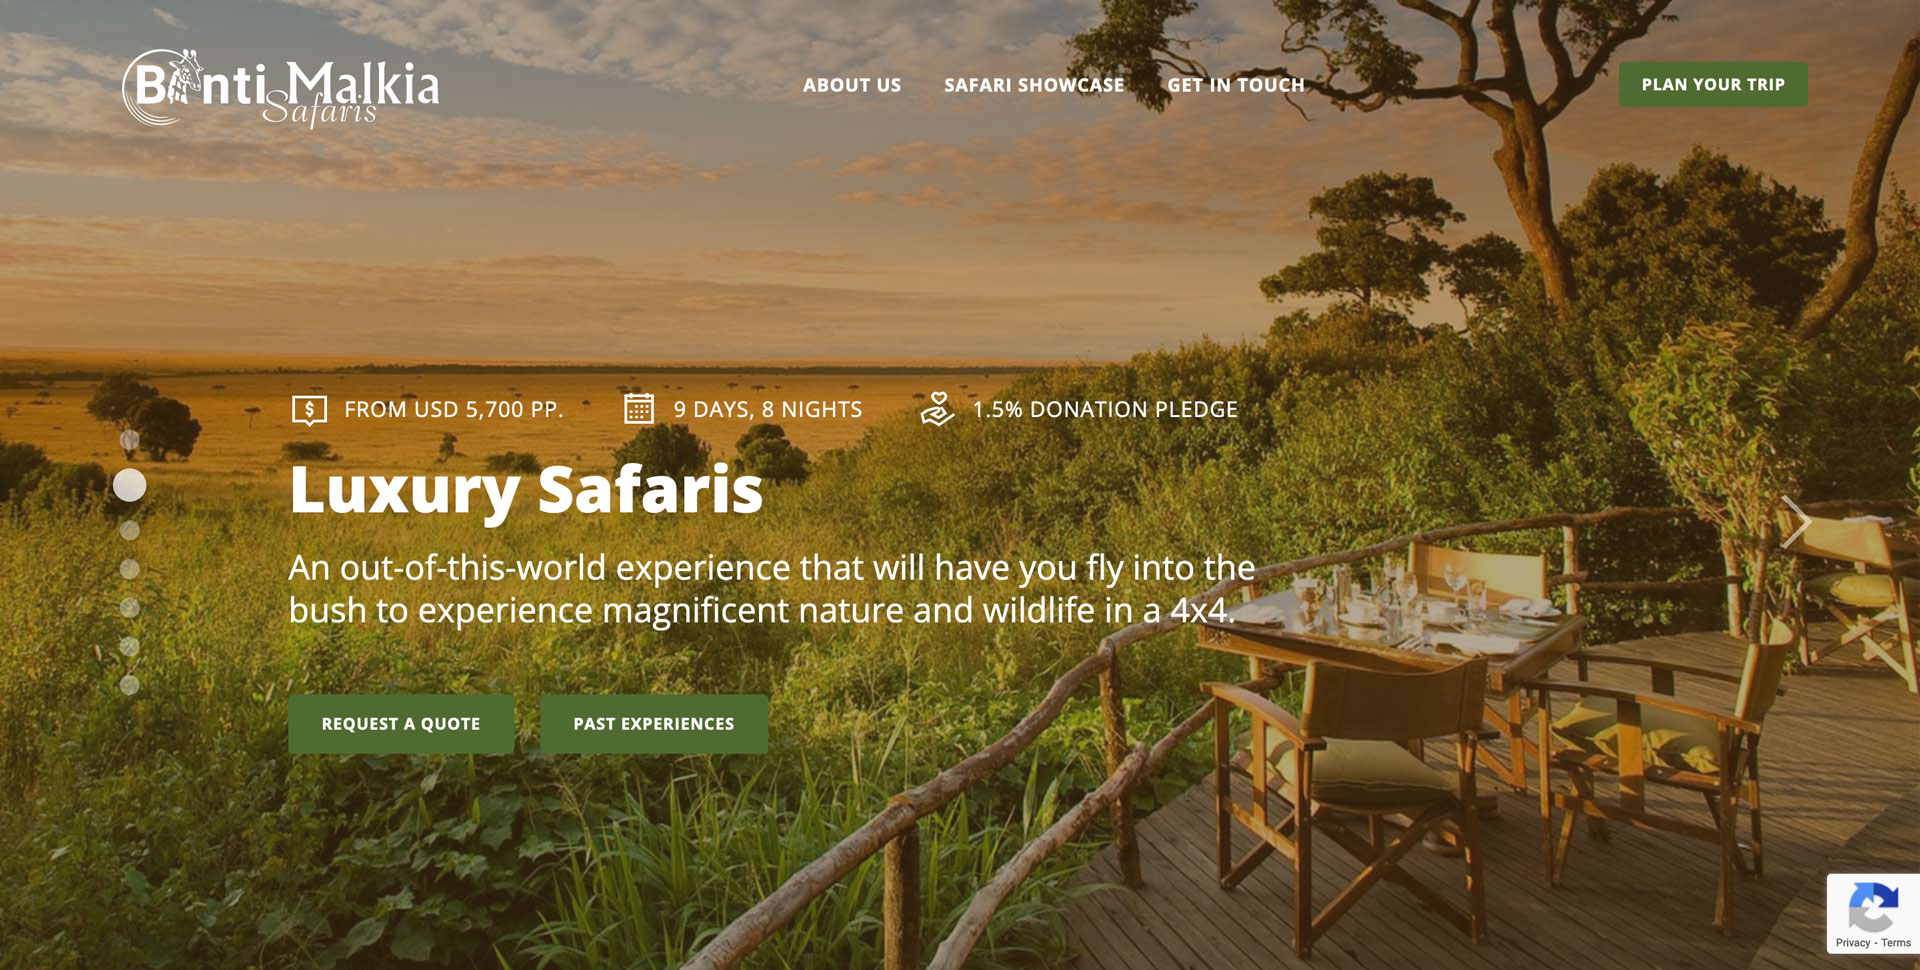The width and height of the screenshot is (1920, 970).
Task: Go to Get In Touch page
Action: pos(1236,85)
